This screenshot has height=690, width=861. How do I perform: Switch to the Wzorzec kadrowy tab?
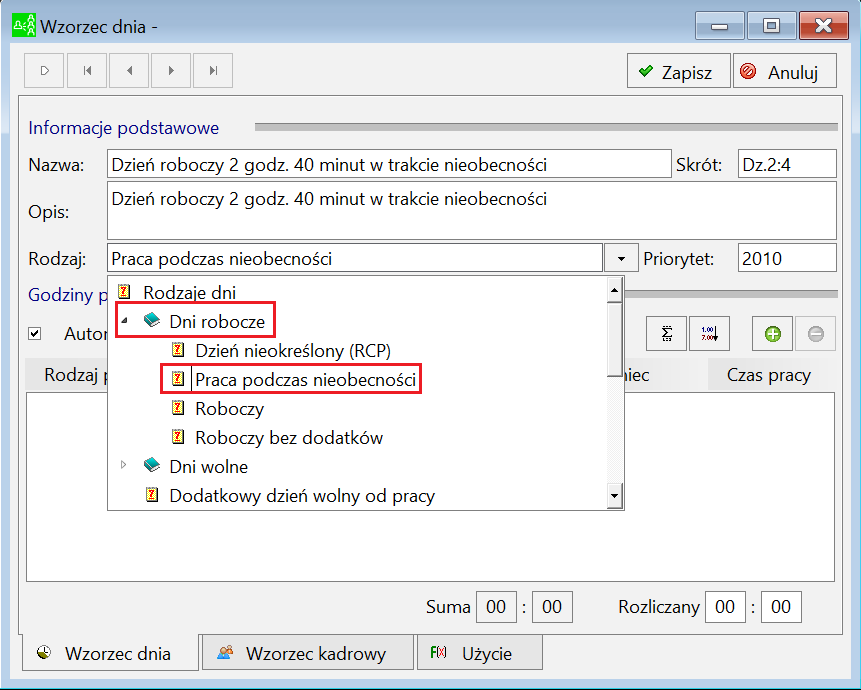pyautogui.click(x=308, y=653)
